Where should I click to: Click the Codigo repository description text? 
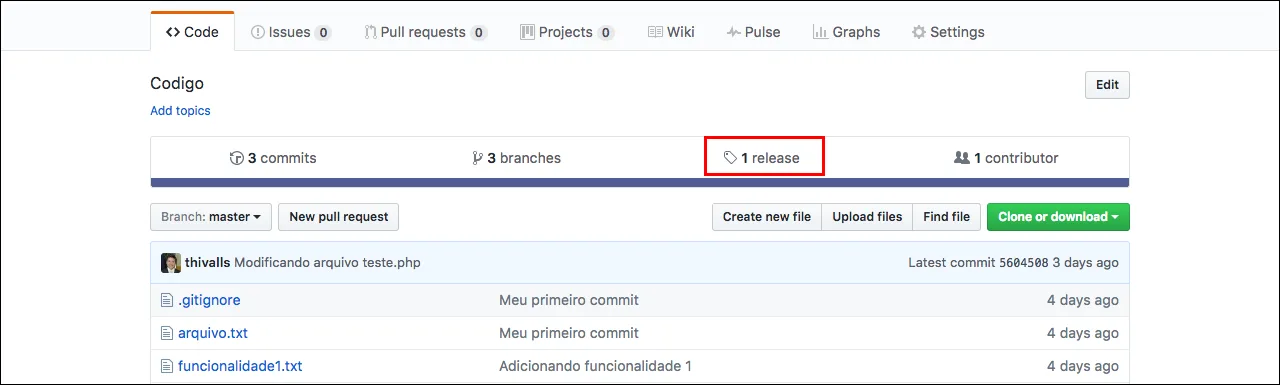click(x=177, y=84)
